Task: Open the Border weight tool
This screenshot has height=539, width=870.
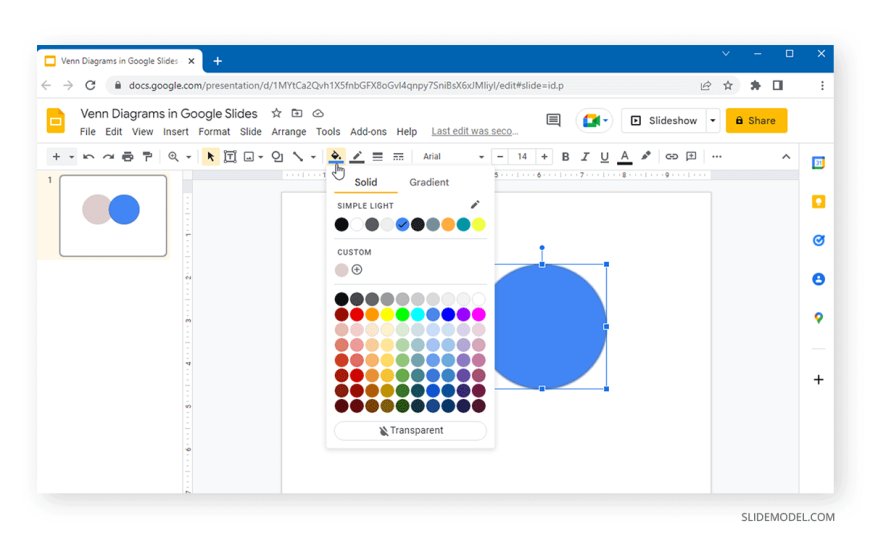Action: point(377,157)
